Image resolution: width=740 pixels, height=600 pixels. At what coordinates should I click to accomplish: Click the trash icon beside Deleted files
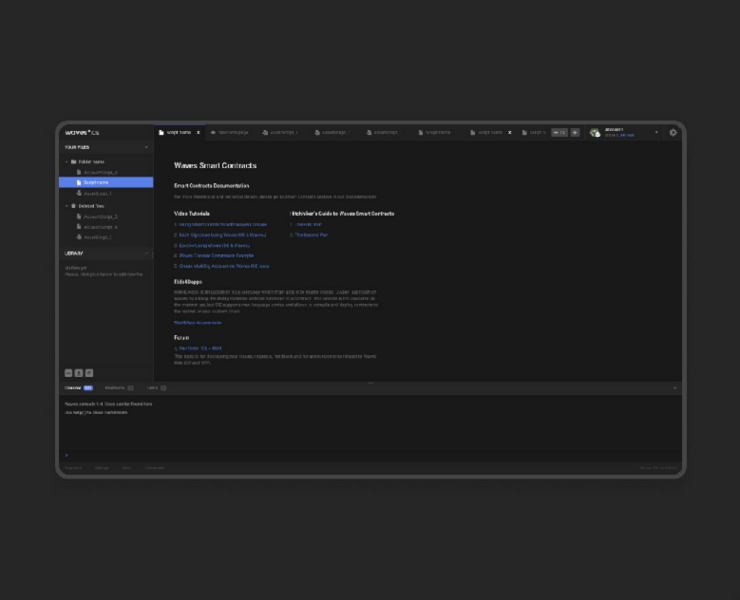(74, 206)
